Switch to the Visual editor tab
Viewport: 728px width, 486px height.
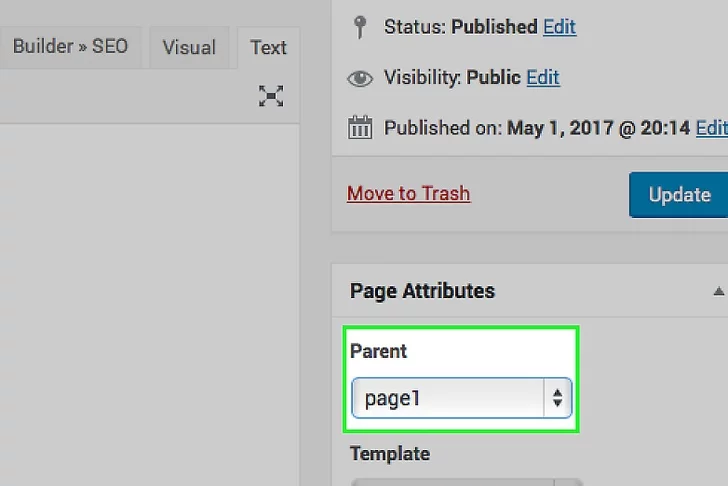[189, 47]
